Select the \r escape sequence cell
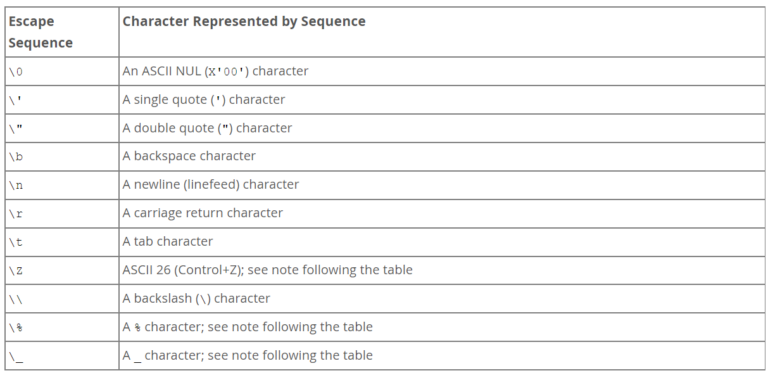Image resolution: width=768 pixels, height=373 pixels. coord(62,213)
